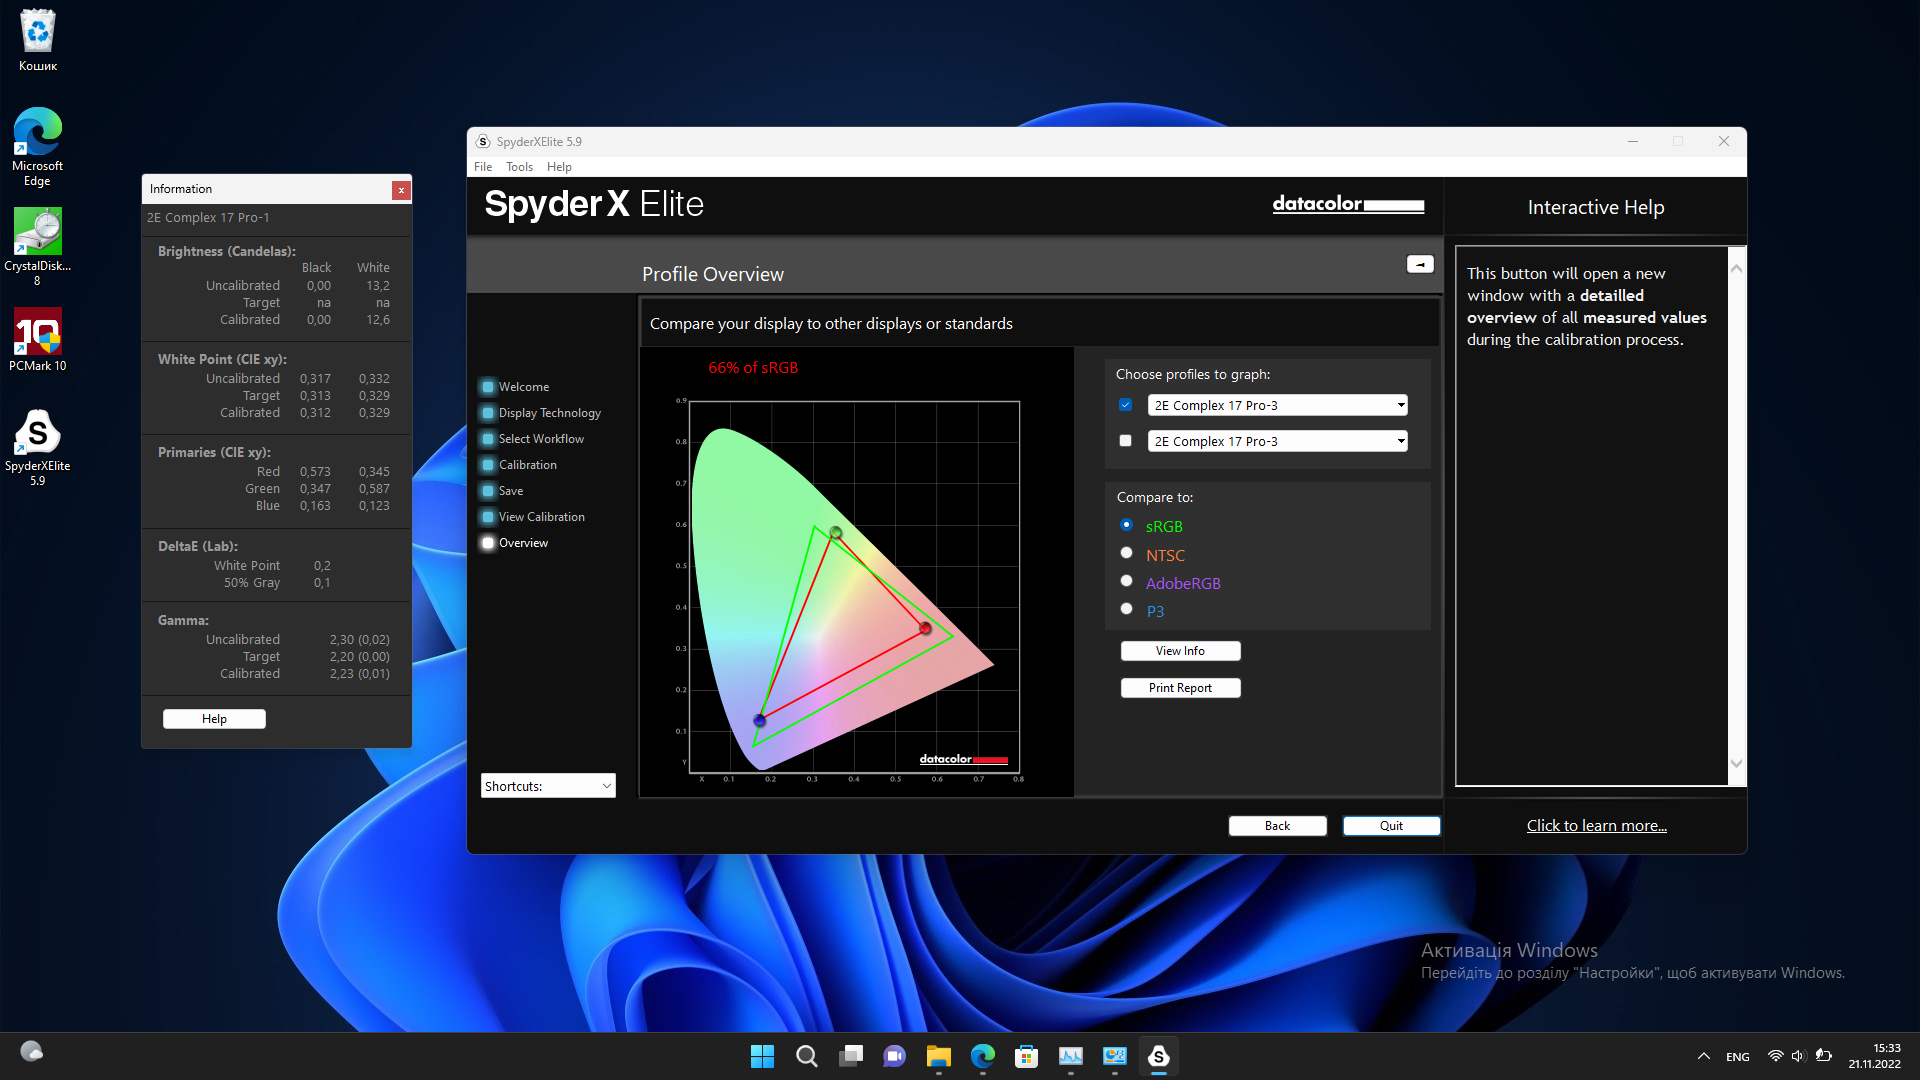Open the Recycle Bin desktop icon
Viewport: 1920px width, 1080px height.
point(38,41)
